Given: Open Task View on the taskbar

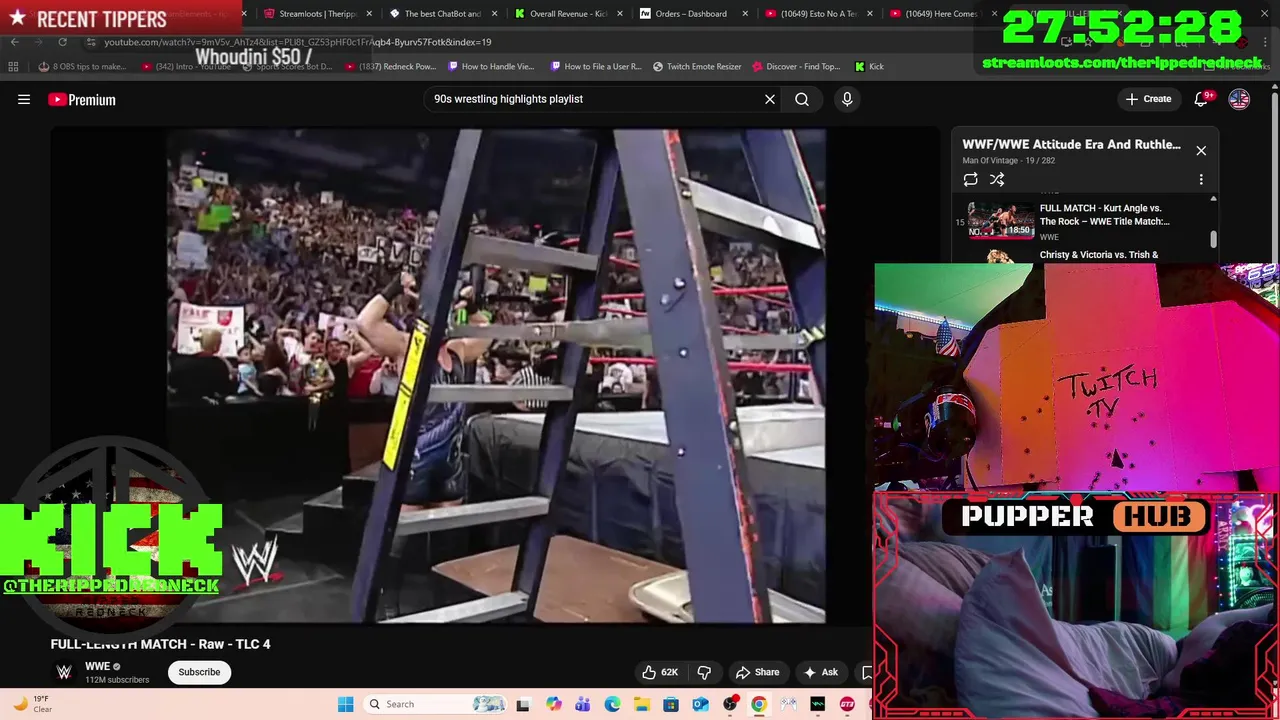Looking at the screenshot, I should coord(522,704).
